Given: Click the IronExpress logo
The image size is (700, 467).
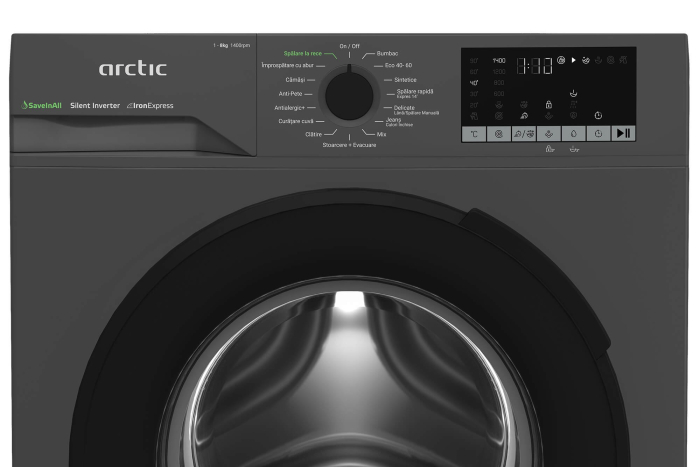Looking at the screenshot, I should tap(150, 106).
